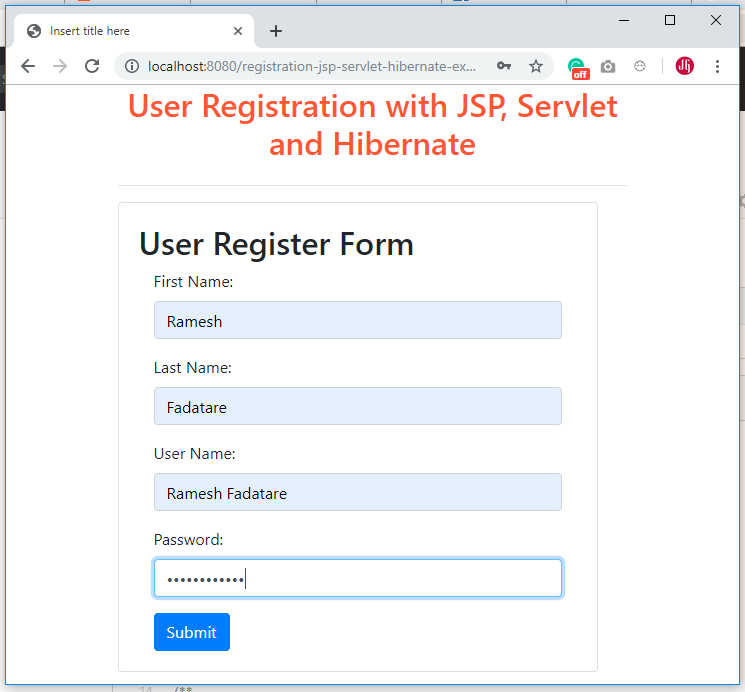Open the gray face extension icon

click(x=640, y=66)
